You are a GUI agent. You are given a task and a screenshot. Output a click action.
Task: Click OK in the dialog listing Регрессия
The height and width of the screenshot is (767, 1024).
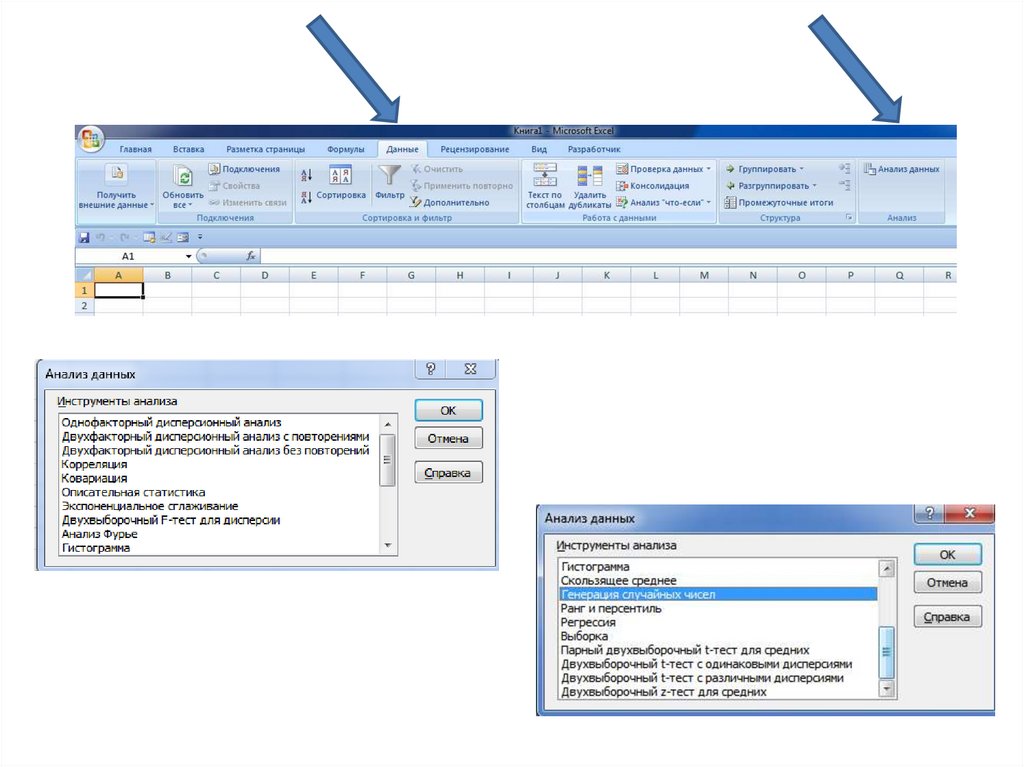[x=948, y=554]
